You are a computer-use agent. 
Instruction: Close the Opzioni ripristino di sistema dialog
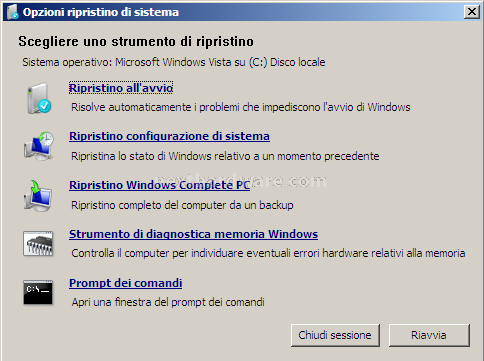[x=472, y=12]
